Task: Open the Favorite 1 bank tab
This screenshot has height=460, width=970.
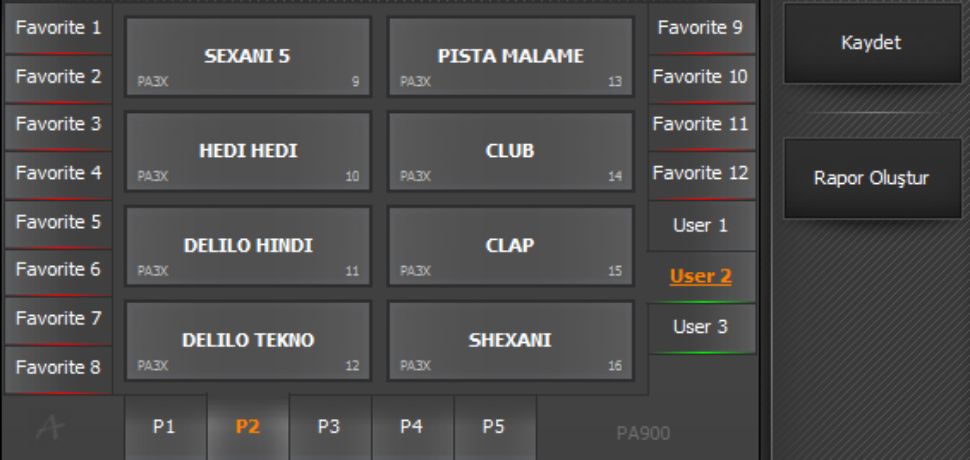Action: click(x=55, y=27)
